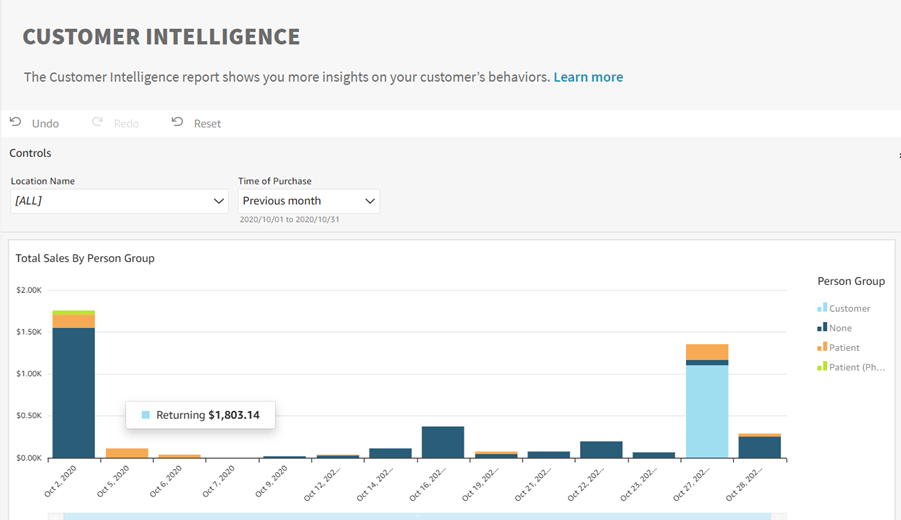This screenshot has width=901, height=520.
Task: Click the Oct 7, 2020 axis label
Action: pyautogui.click(x=219, y=481)
